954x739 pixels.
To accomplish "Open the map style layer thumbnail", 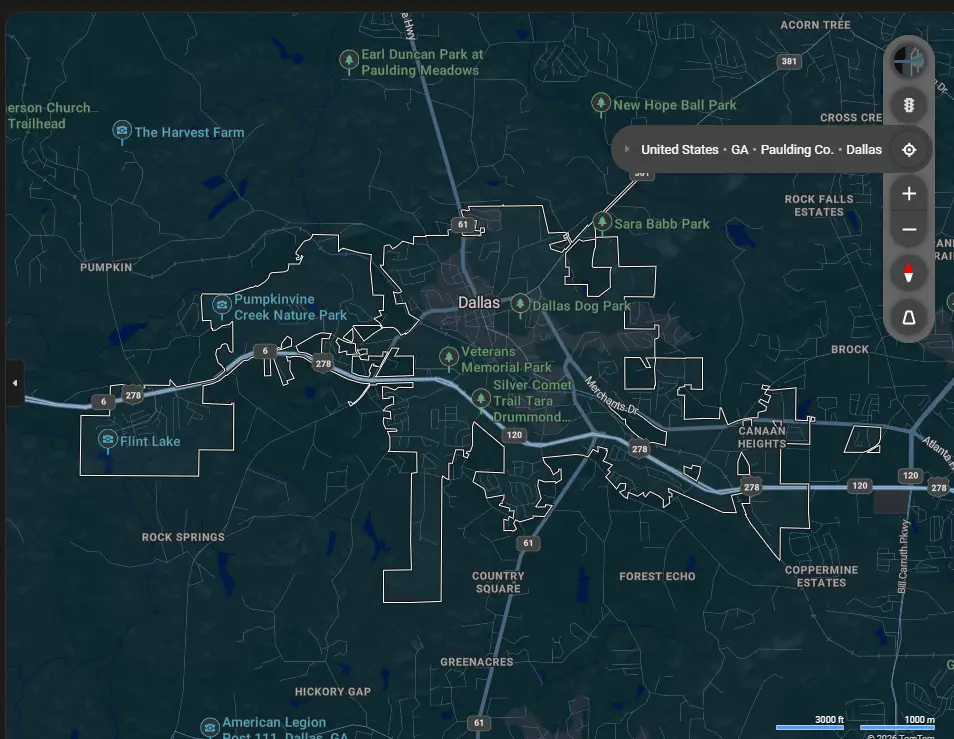I will [909, 61].
